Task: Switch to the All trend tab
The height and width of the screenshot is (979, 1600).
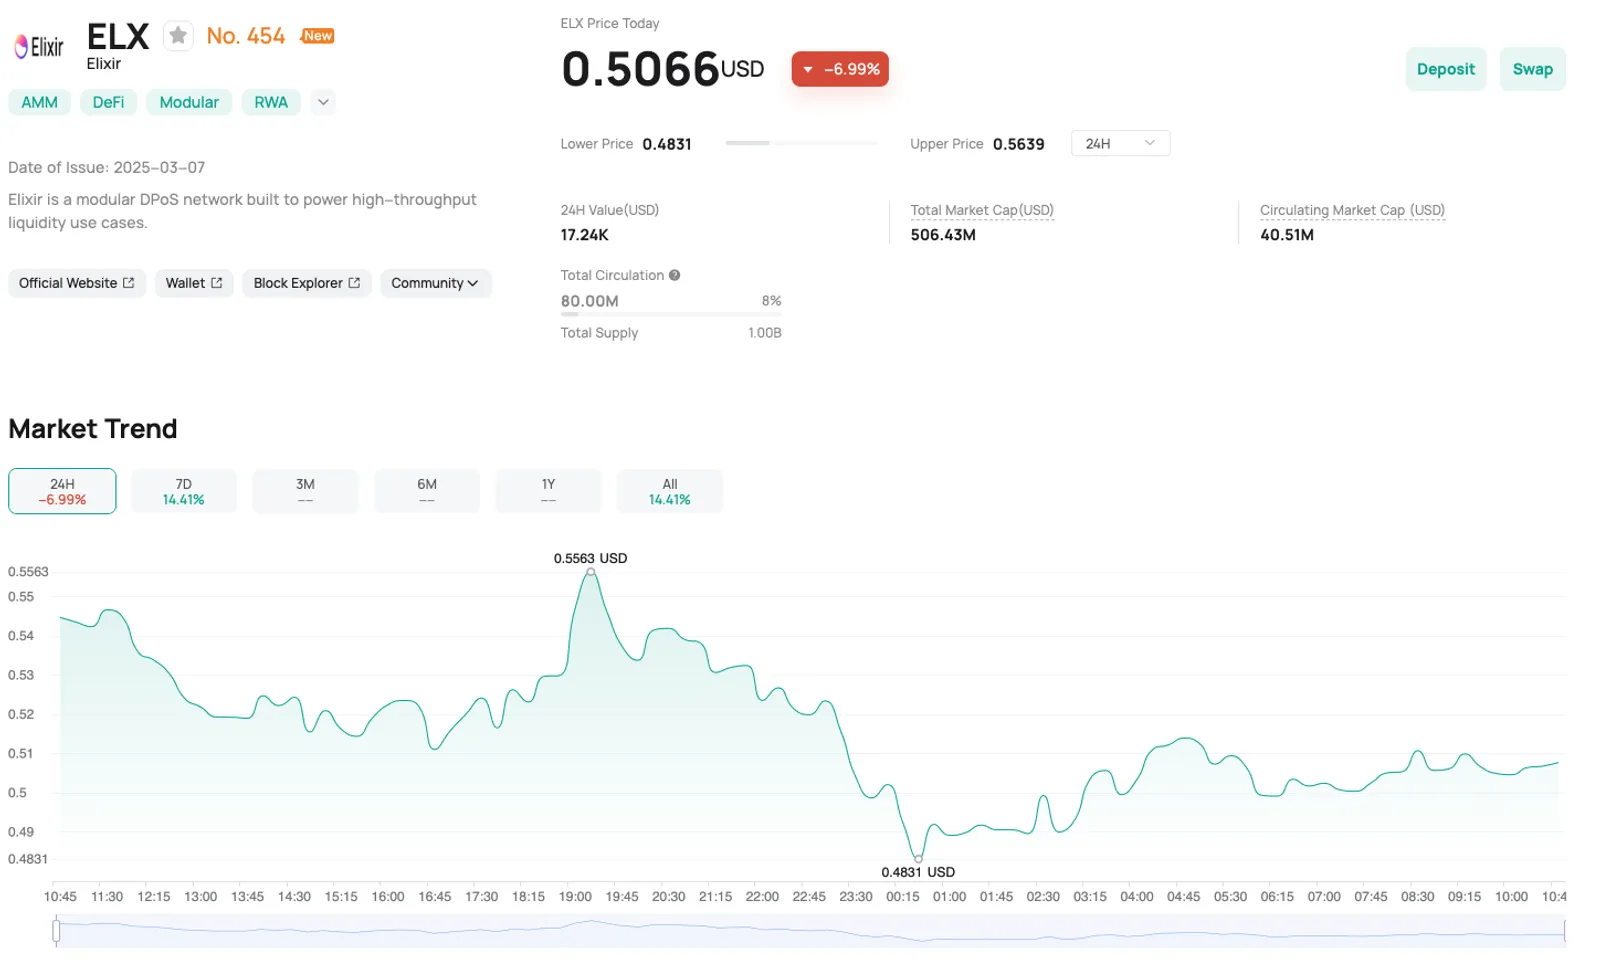Action: click(x=670, y=491)
